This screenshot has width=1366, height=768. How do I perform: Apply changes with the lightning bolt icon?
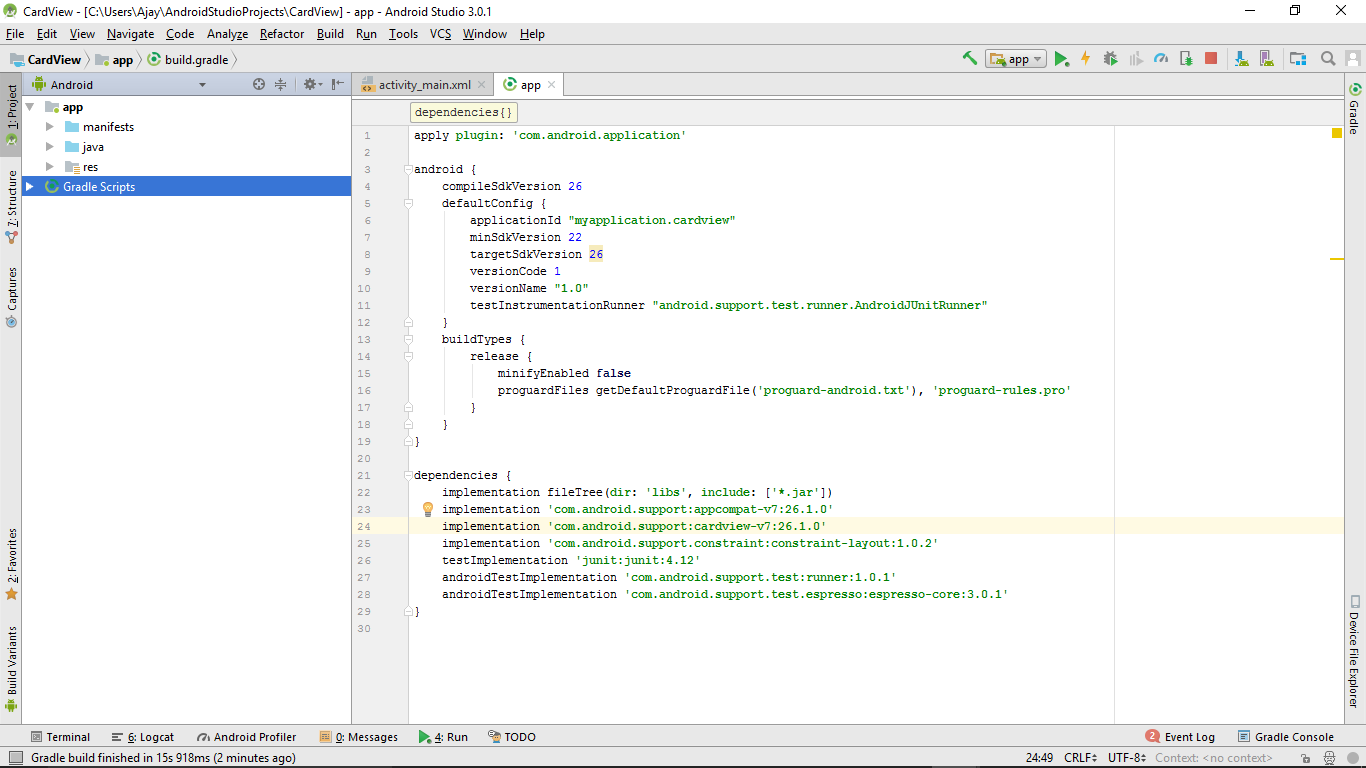pyautogui.click(x=1085, y=59)
